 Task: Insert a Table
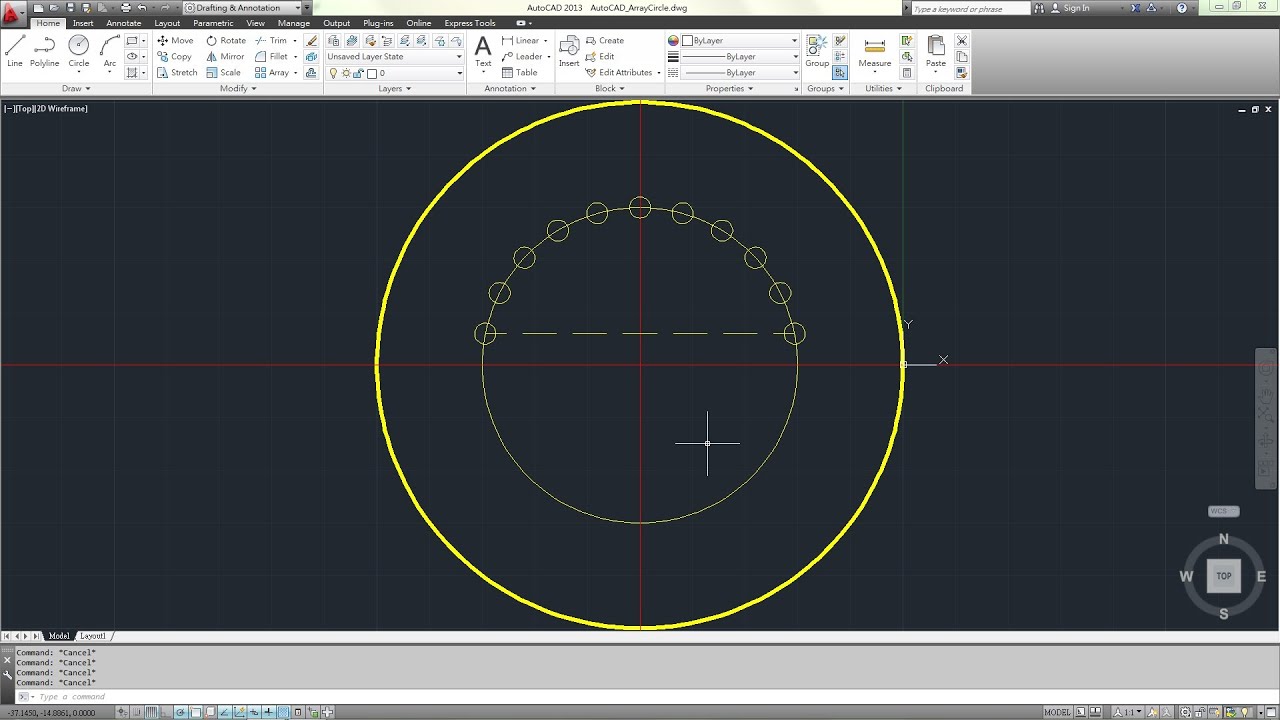pos(519,73)
